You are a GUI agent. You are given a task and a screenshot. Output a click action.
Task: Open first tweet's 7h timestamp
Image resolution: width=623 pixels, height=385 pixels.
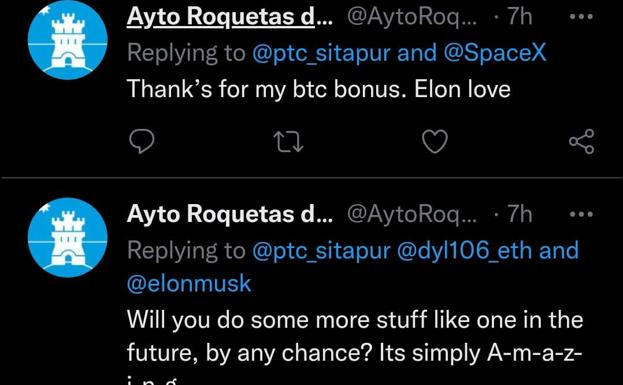click(520, 17)
